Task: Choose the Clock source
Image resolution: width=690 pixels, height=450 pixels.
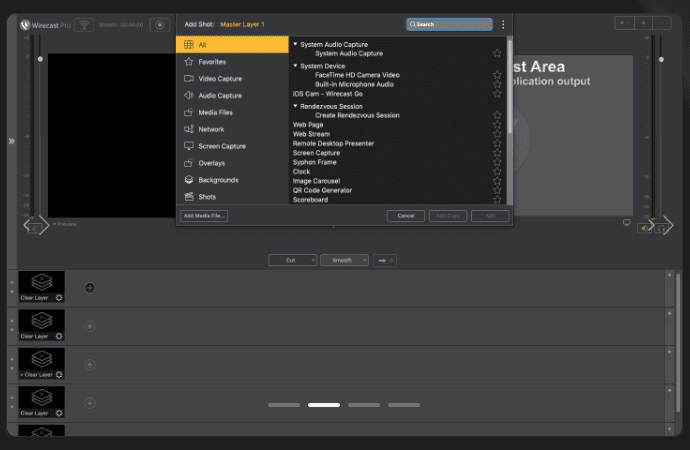Action: coord(301,172)
